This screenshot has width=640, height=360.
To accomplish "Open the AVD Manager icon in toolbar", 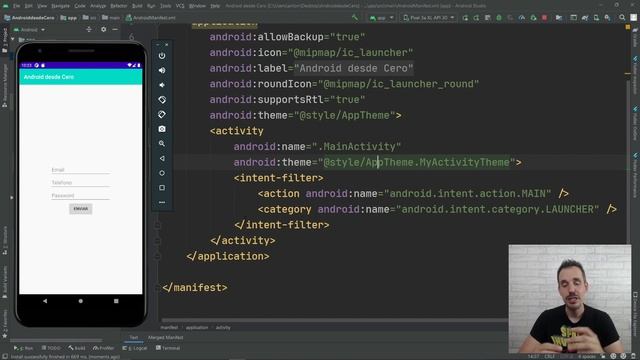I will [x=596, y=18].
